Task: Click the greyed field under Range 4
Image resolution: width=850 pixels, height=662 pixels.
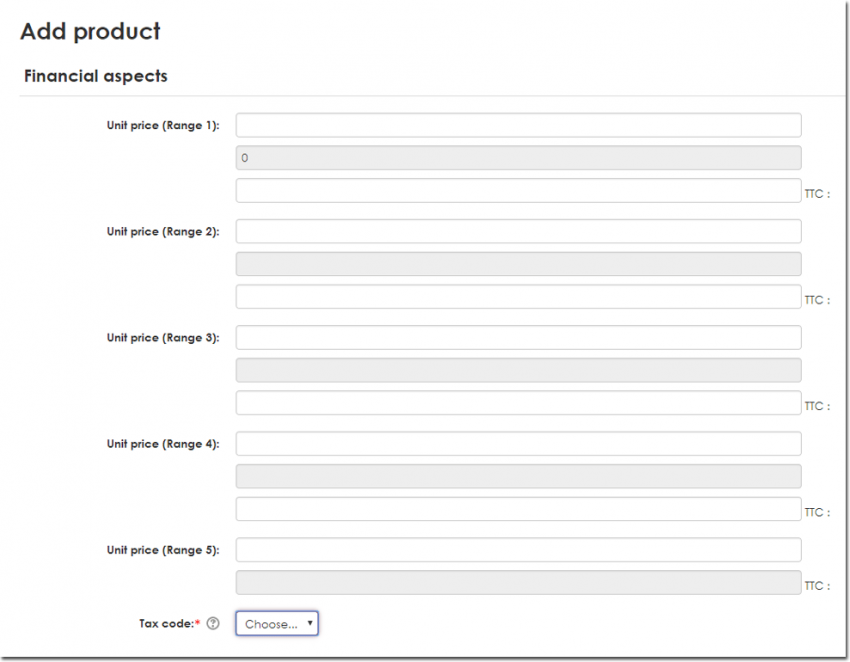Action: click(518, 476)
